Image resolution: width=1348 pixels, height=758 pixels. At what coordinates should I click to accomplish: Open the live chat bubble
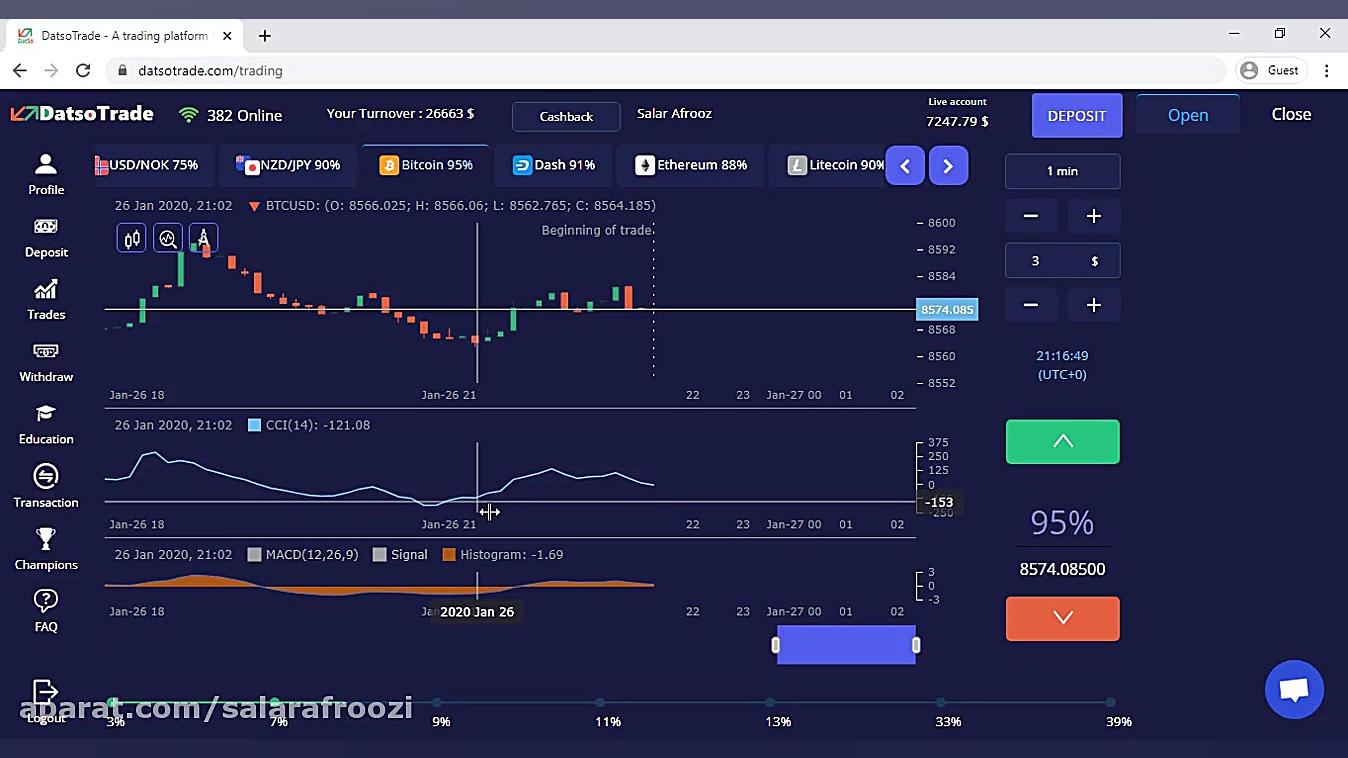1294,690
